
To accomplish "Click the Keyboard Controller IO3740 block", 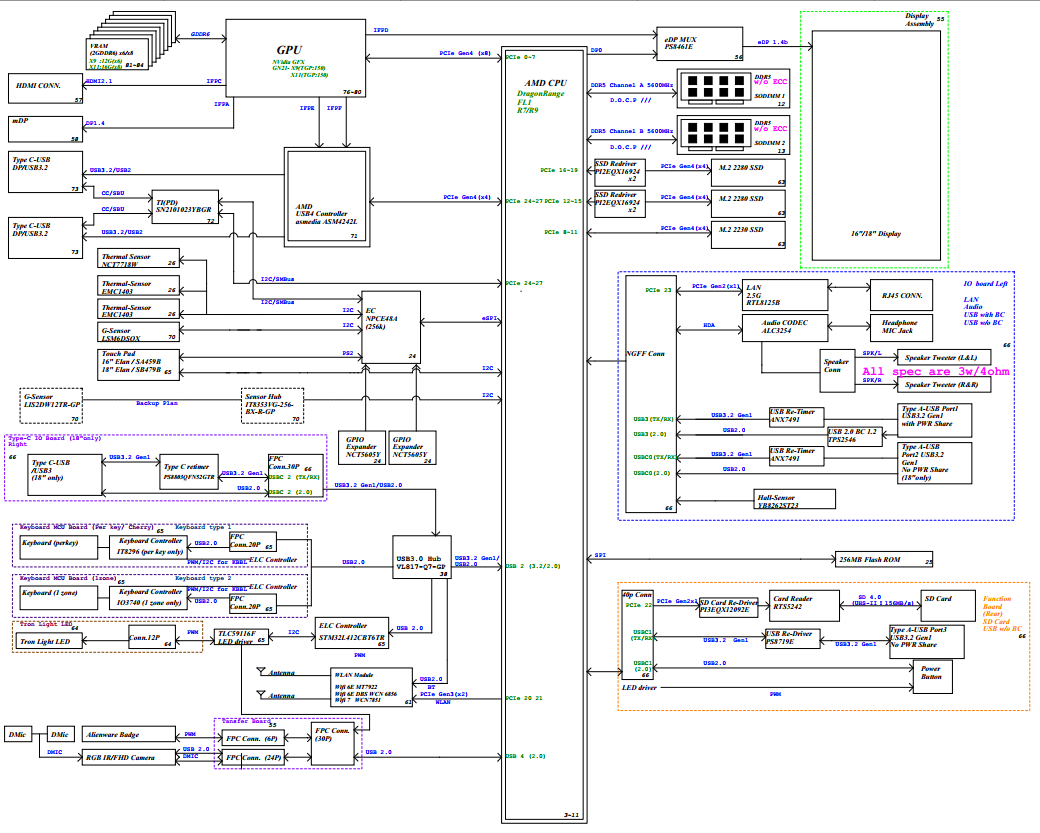I will [149, 597].
